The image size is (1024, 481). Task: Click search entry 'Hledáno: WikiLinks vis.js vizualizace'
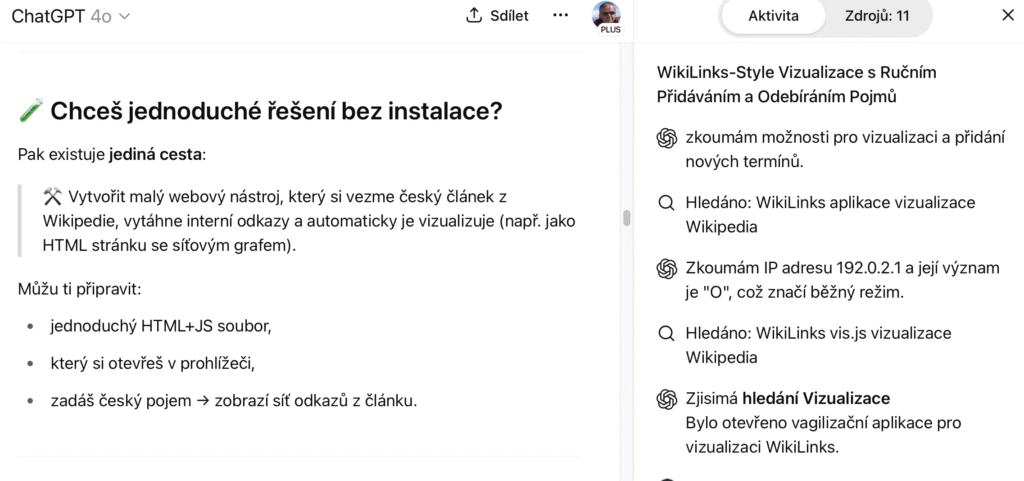click(x=818, y=345)
